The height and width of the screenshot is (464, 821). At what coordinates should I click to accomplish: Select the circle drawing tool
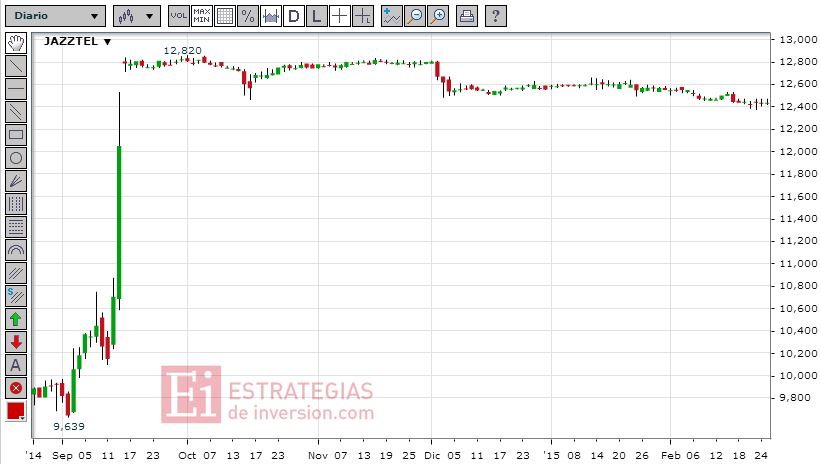click(16, 158)
